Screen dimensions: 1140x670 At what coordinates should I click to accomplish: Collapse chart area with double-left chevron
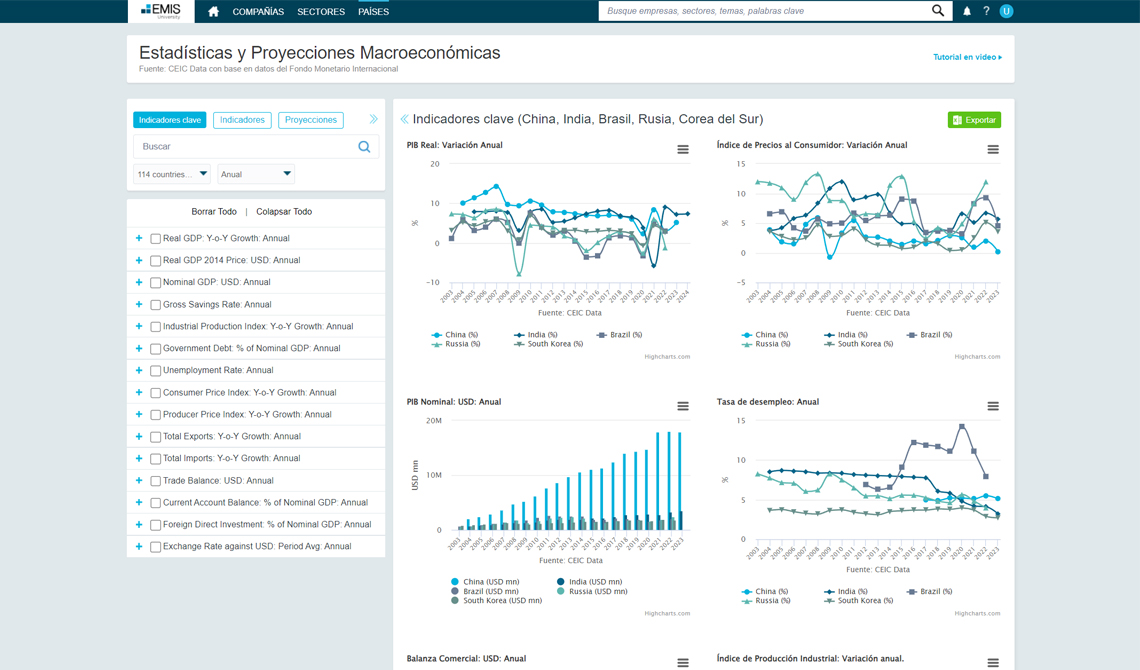click(x=404, y=119)
